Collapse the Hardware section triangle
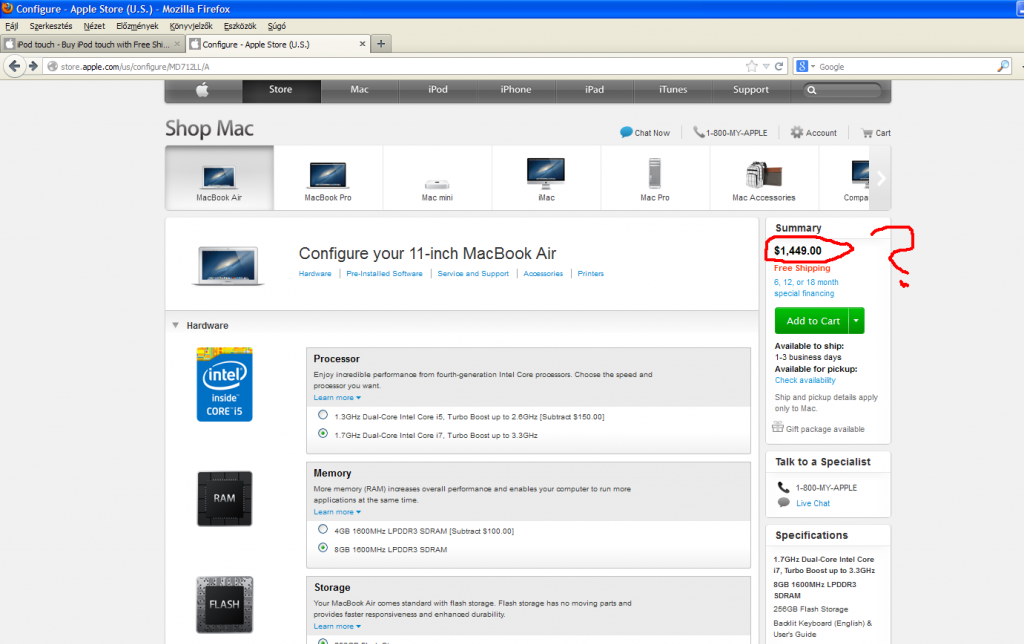The width and height of the screenshot is (1024, 644). [175, 325]
